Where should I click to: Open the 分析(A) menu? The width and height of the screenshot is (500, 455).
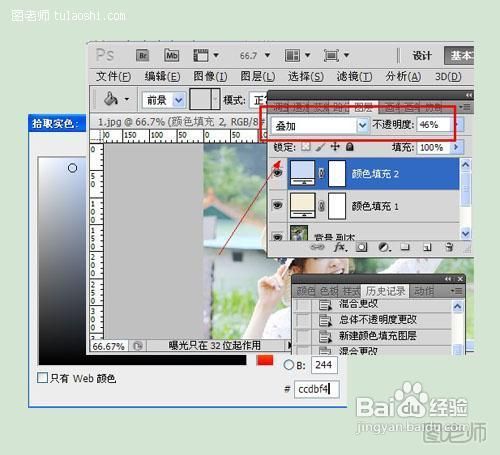click(403, 77)
